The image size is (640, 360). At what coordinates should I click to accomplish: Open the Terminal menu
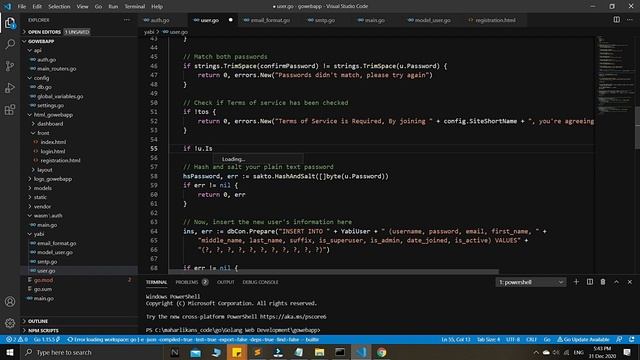(x=134, y=7)
